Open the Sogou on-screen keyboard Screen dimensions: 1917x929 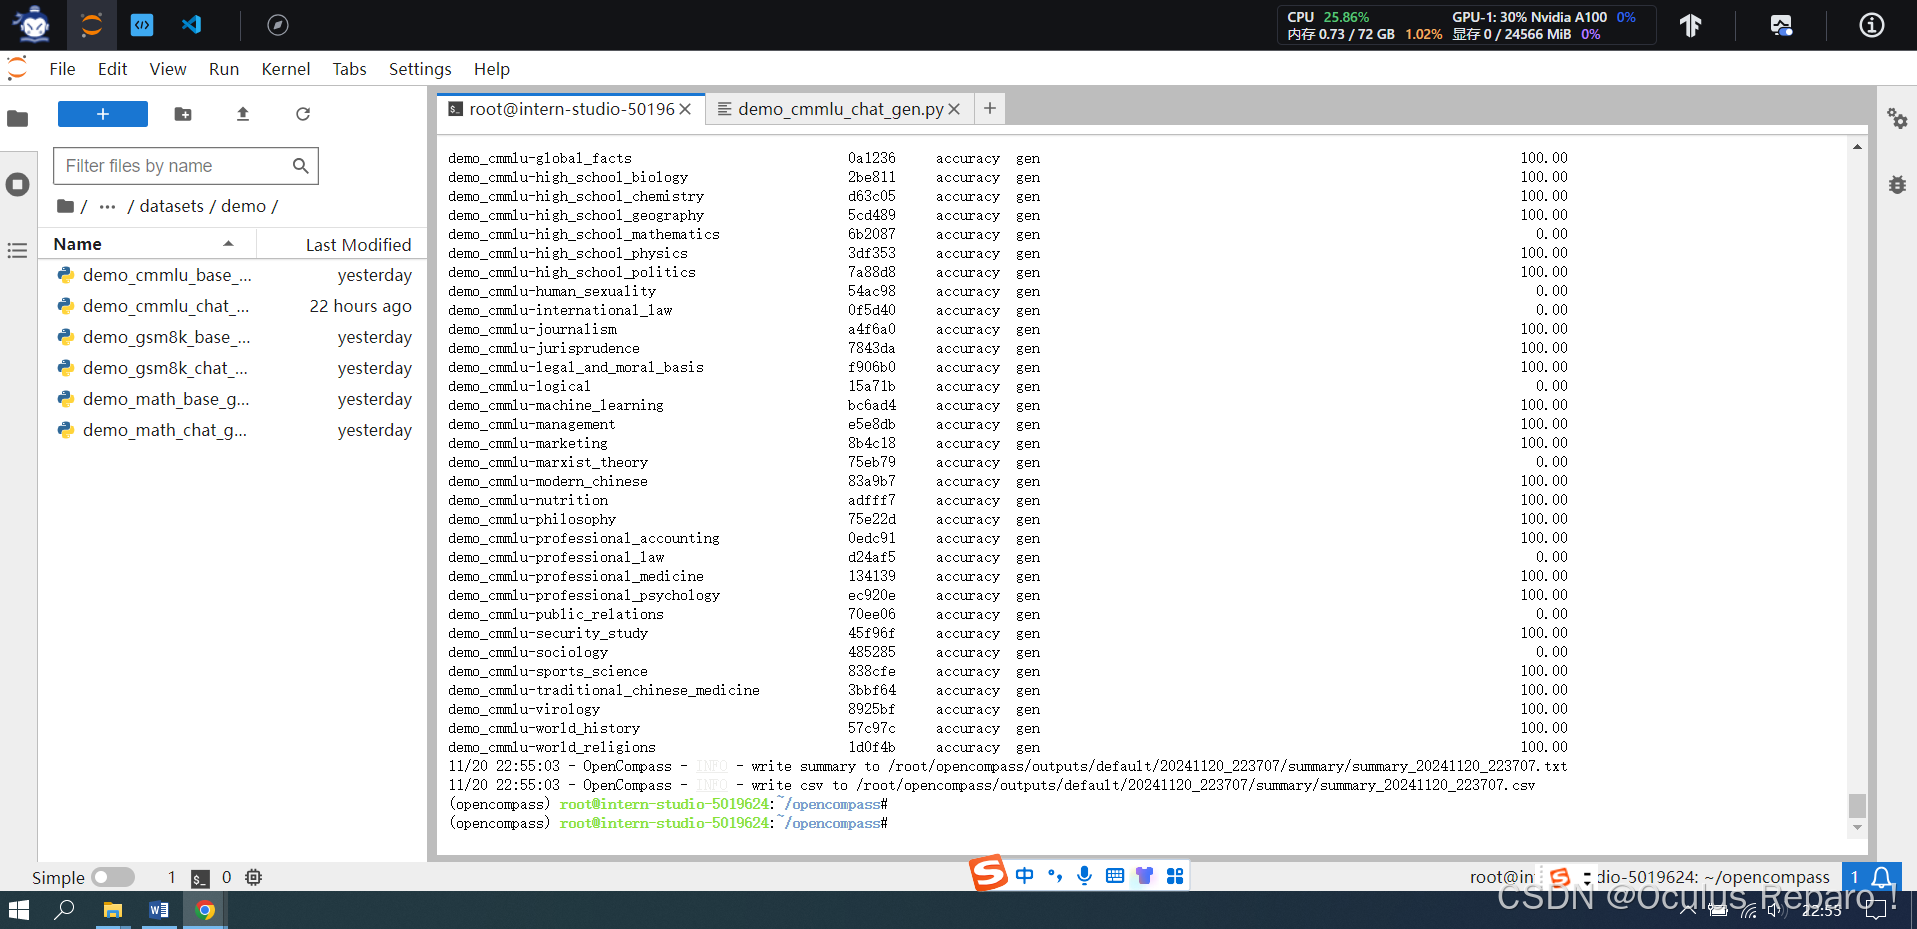coord(1115,875)
